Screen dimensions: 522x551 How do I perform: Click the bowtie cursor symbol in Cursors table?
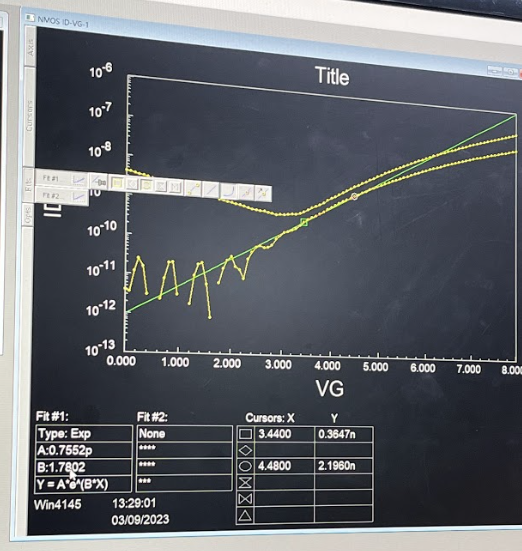[245, 499]
